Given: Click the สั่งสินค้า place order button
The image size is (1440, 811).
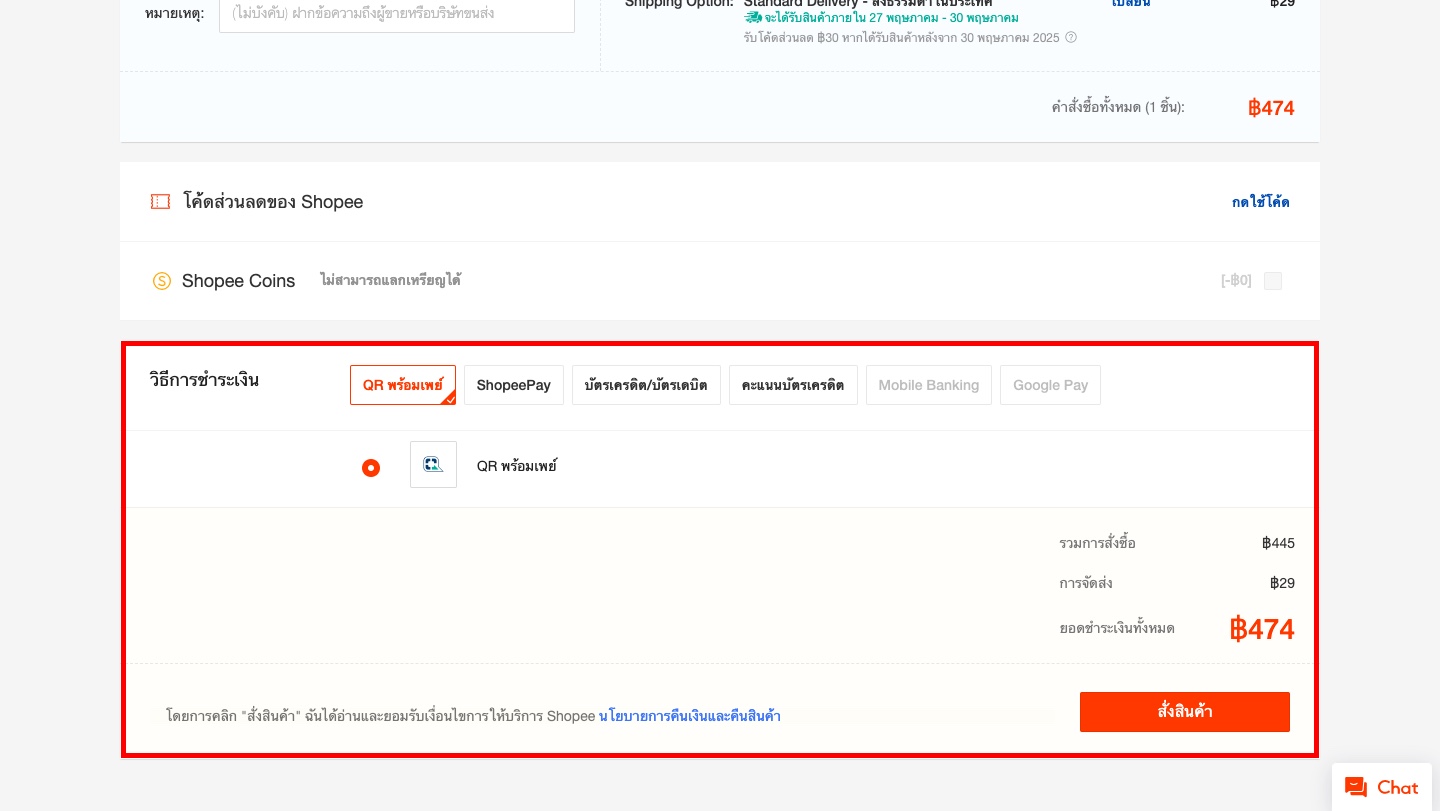Looking at the screenshot, I should click(x=1185, y=712).
